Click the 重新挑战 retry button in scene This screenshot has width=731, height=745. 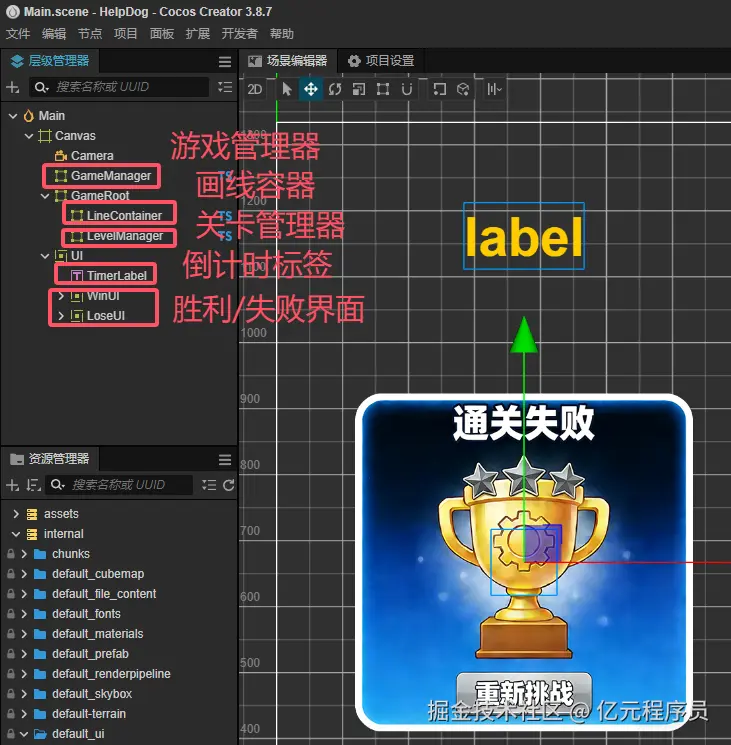[524, 693]
